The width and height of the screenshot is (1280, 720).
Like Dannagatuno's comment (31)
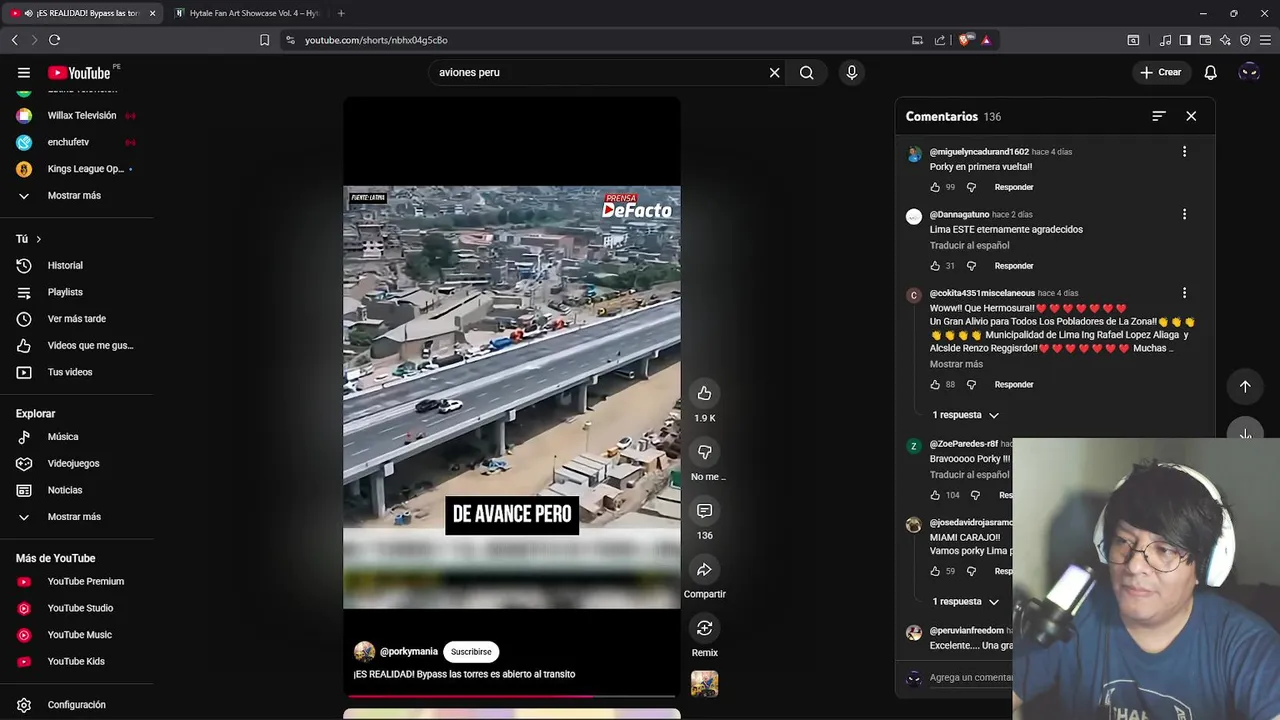[935, 266]
